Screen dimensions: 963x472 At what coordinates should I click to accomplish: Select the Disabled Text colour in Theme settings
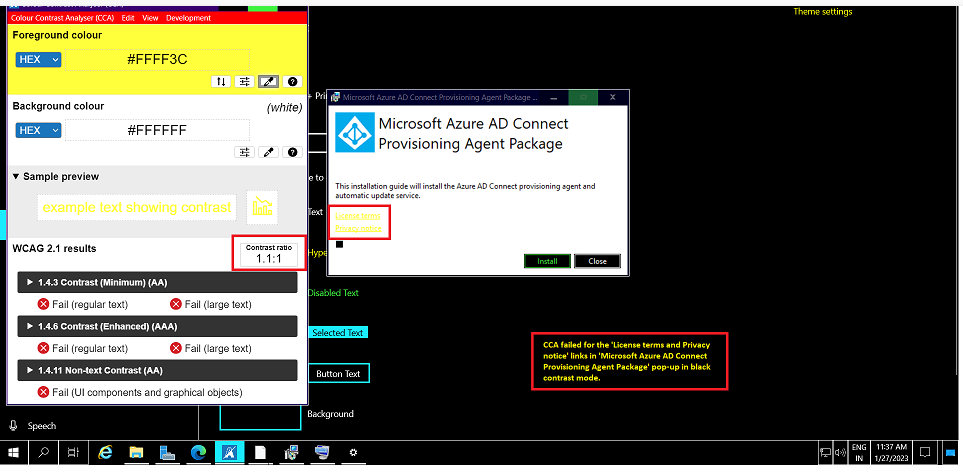[x=333, y=293]
